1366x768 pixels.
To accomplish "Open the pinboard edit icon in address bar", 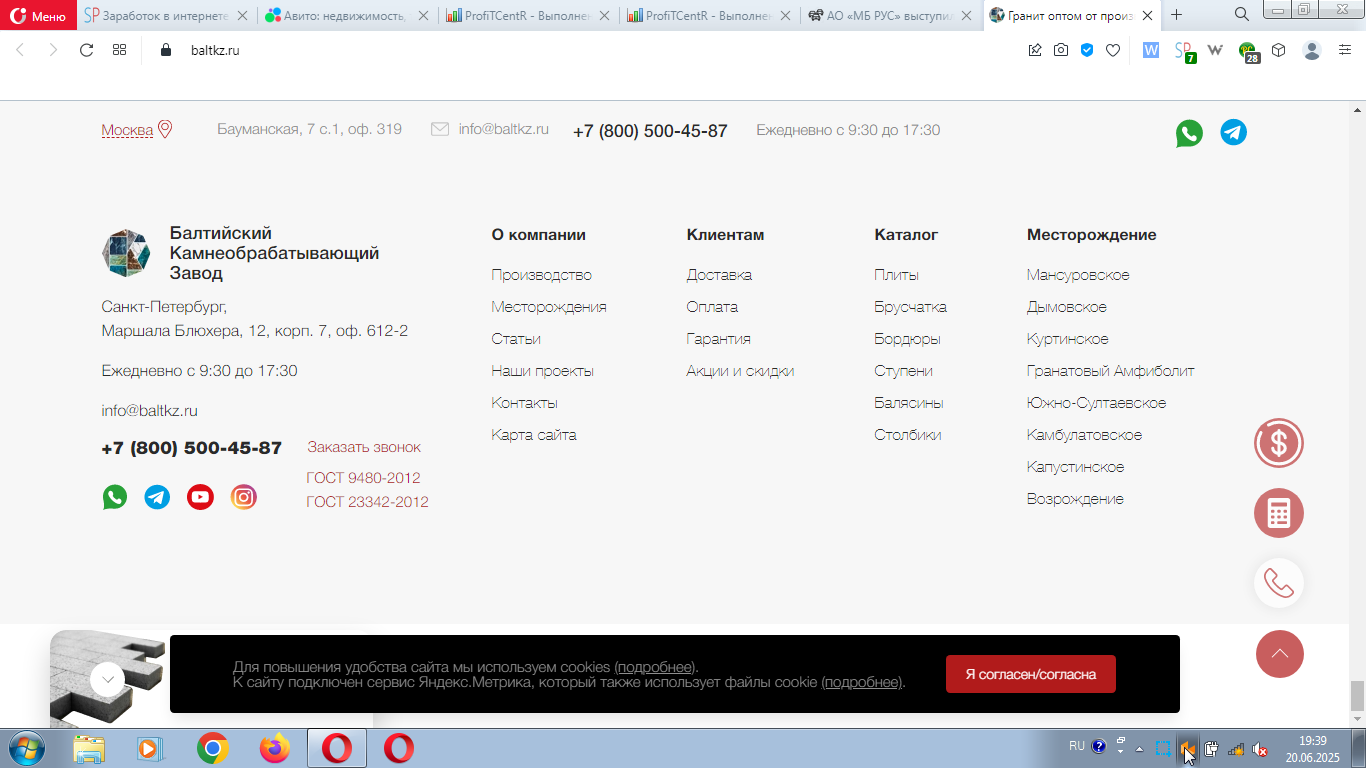I will click(x=1035, y=50).
